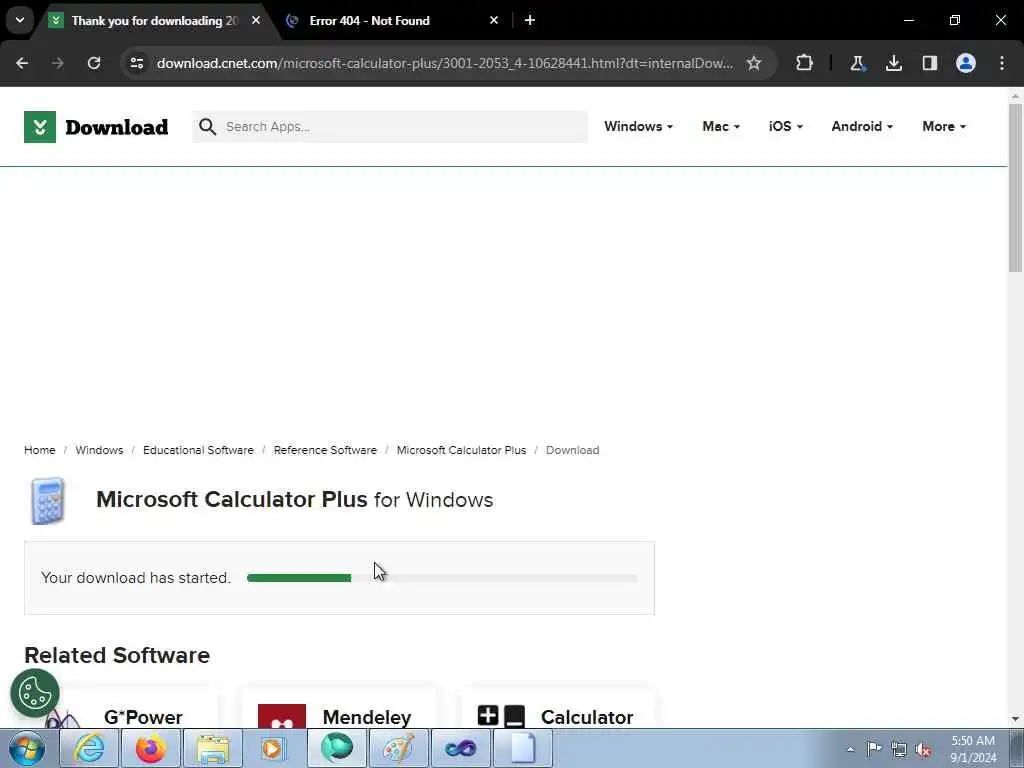Launch Firefox from taskbar
The width and height of the screenshot is (1024, 768).
coord(151,748)
